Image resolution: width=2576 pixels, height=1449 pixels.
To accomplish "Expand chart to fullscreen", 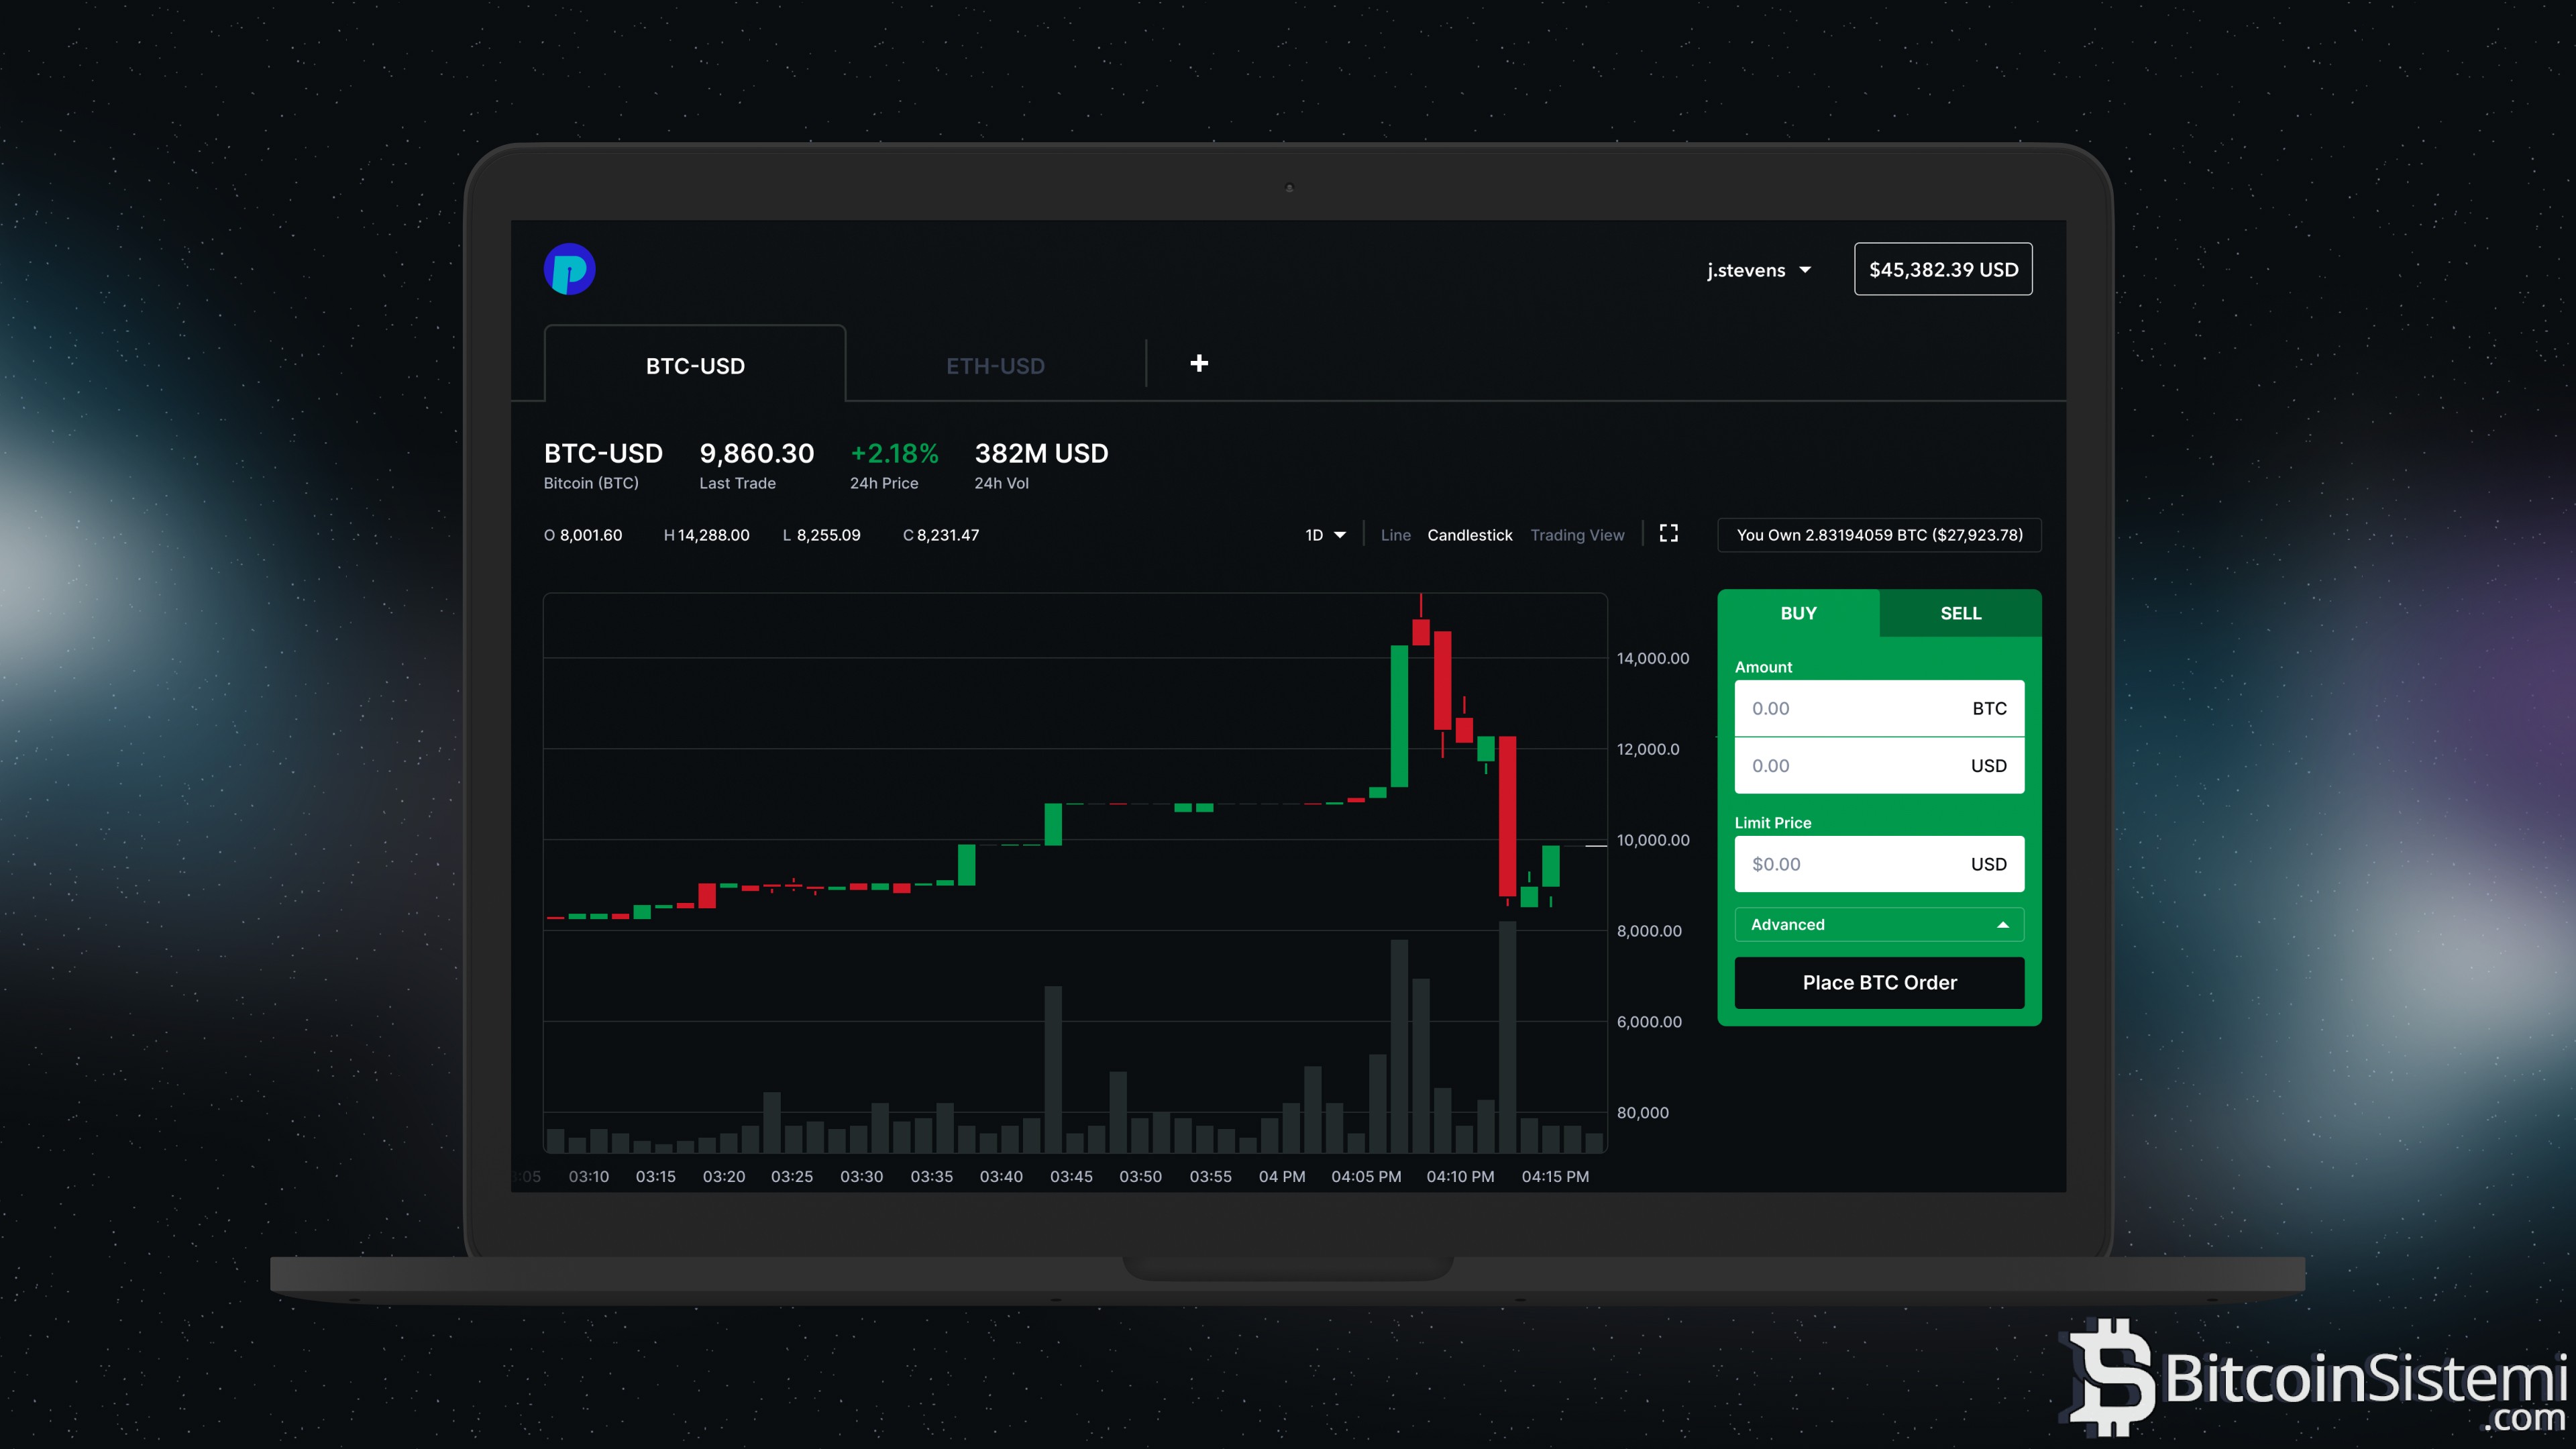I will pos(1668,533).
